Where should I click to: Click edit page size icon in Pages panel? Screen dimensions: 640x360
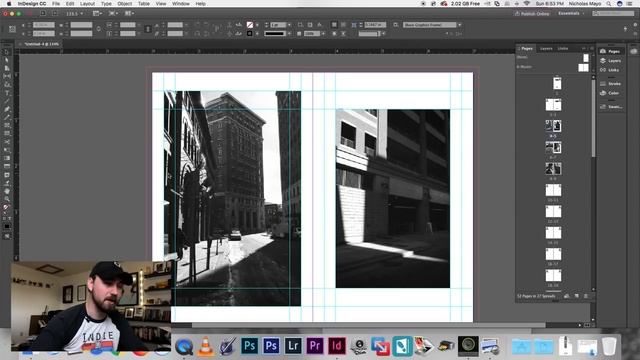pyautogui.click(x=567, y=296)
